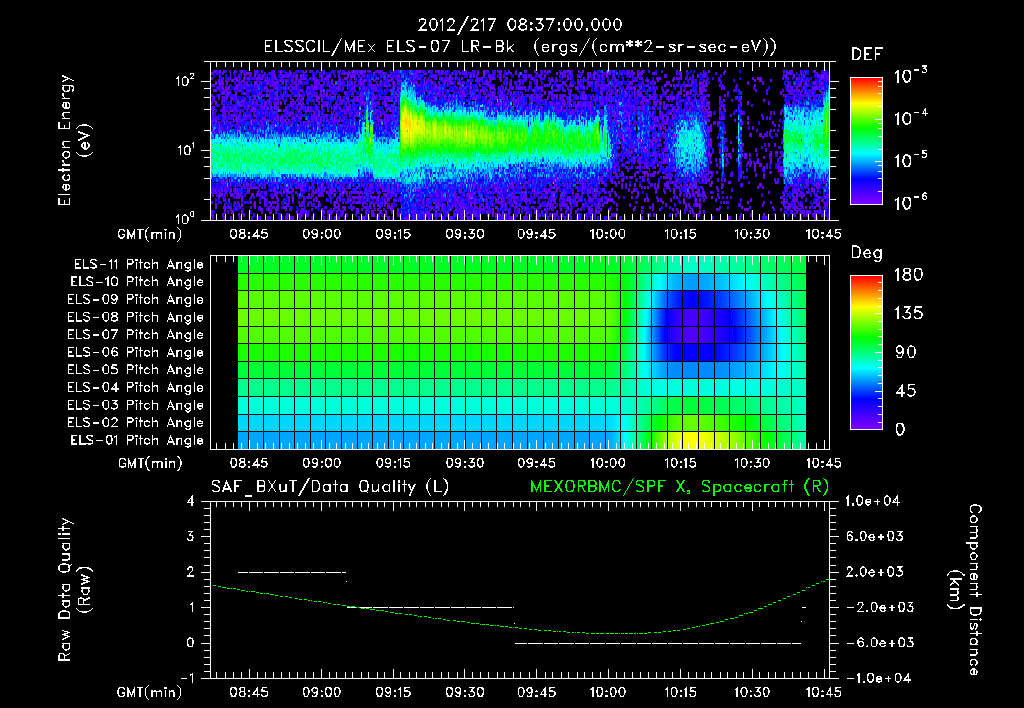Viewport: 1024px width, 708px height.
Task: Click the "GMT(min)" label under the spectrogram
Action: click(x=150, y=234)
